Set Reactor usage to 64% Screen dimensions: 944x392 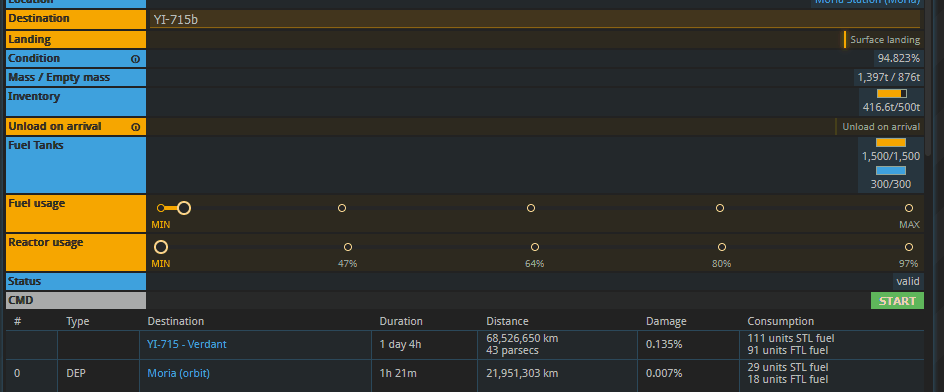click(535, 247)
